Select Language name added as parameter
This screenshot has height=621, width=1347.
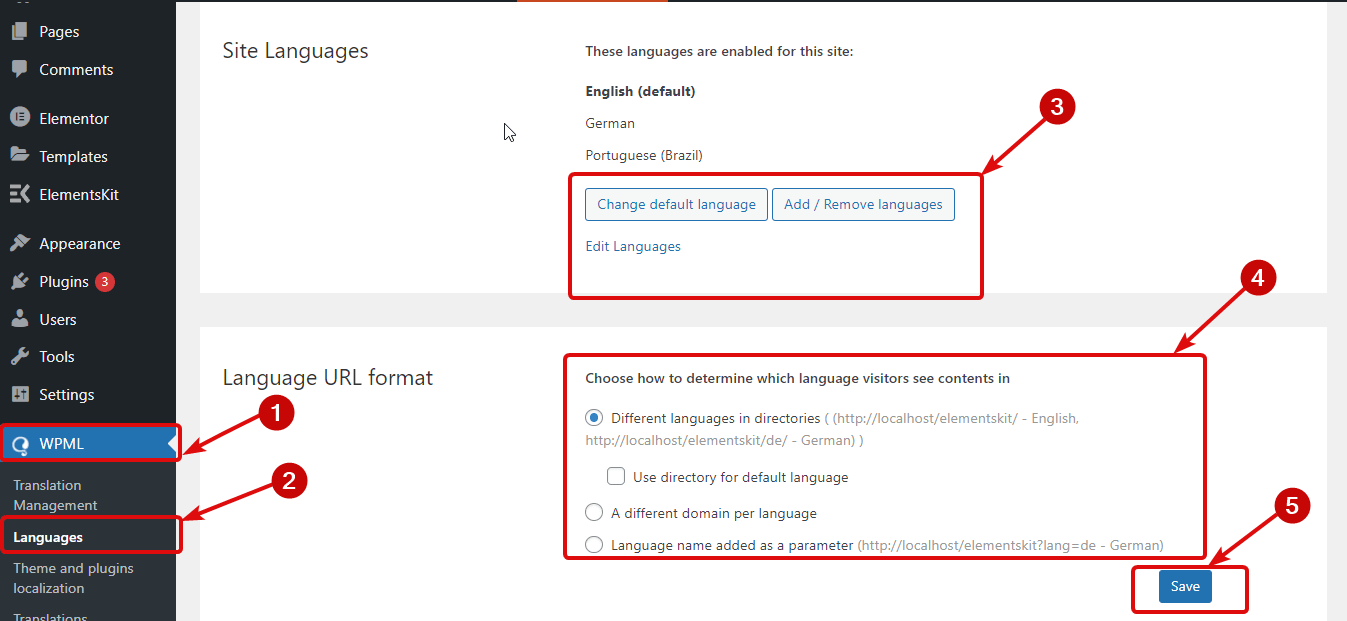coord(594,545)
